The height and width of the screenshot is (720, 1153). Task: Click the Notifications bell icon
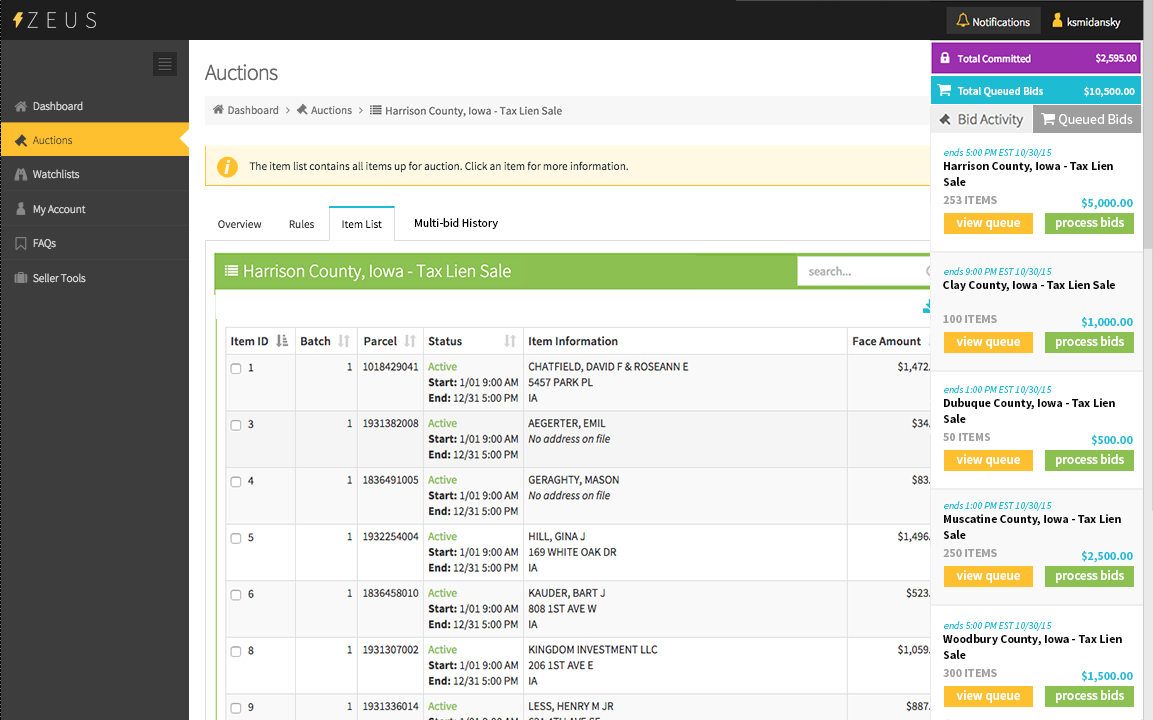coord(963,21)
